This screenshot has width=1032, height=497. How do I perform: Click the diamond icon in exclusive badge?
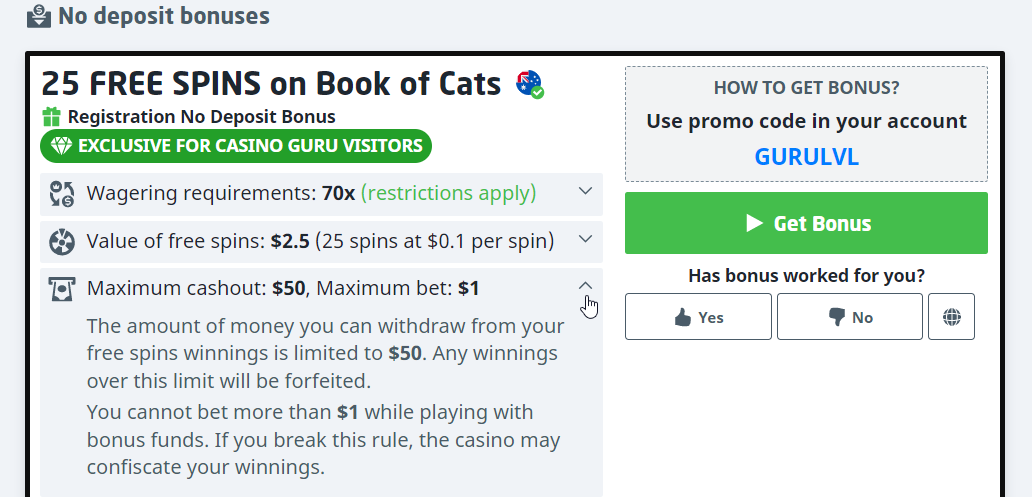(62, 146)
